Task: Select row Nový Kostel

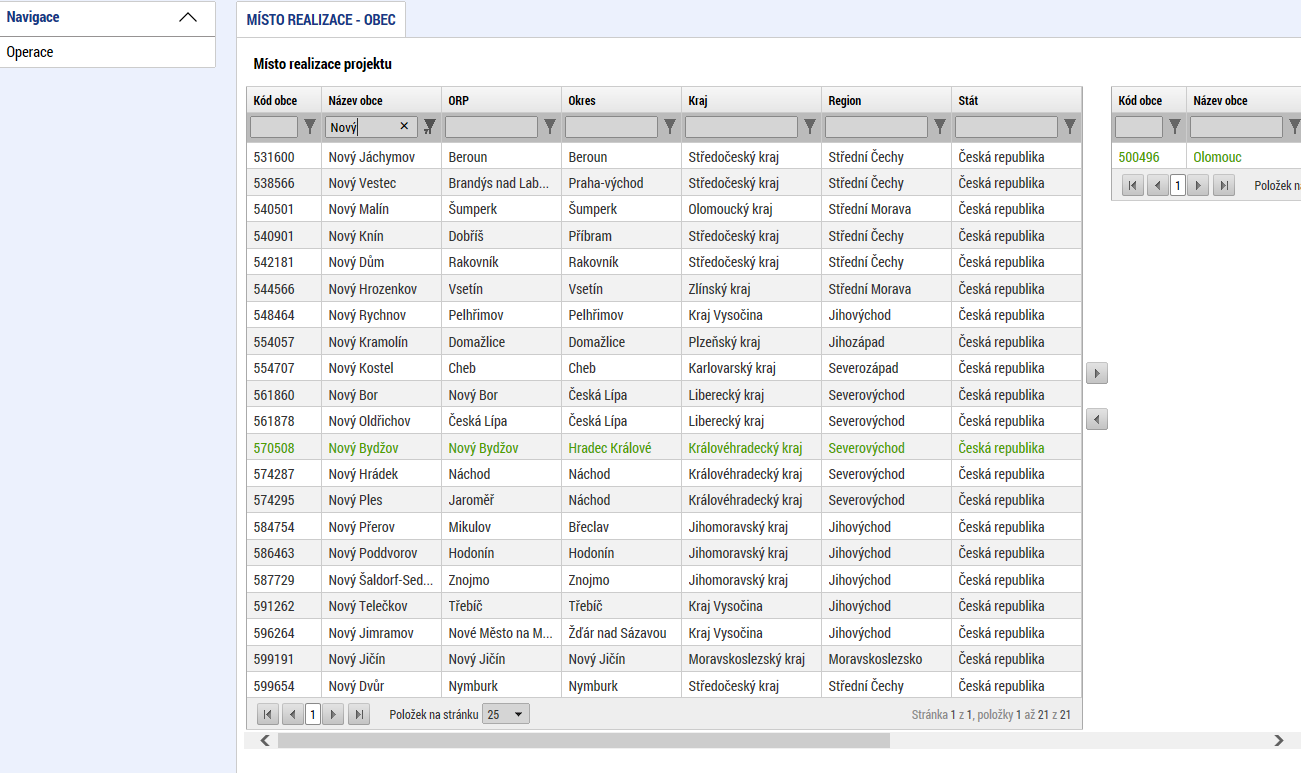Action: tap(664, 368)
